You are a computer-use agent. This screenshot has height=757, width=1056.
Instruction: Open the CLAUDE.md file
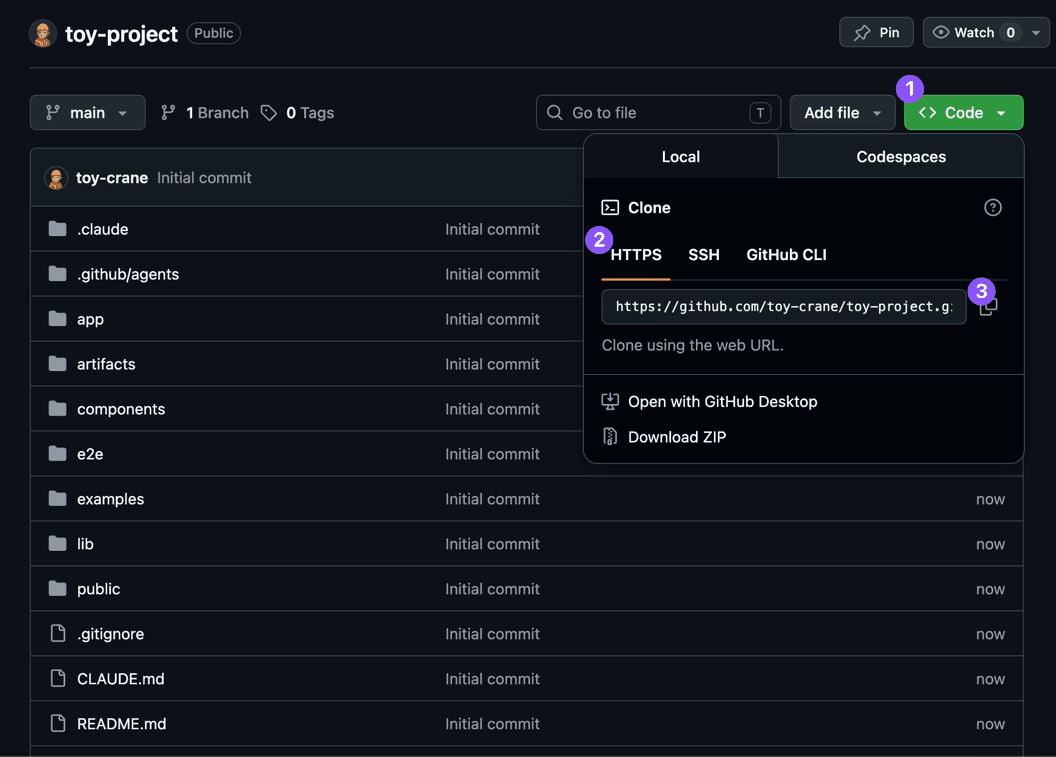(121, 679)
